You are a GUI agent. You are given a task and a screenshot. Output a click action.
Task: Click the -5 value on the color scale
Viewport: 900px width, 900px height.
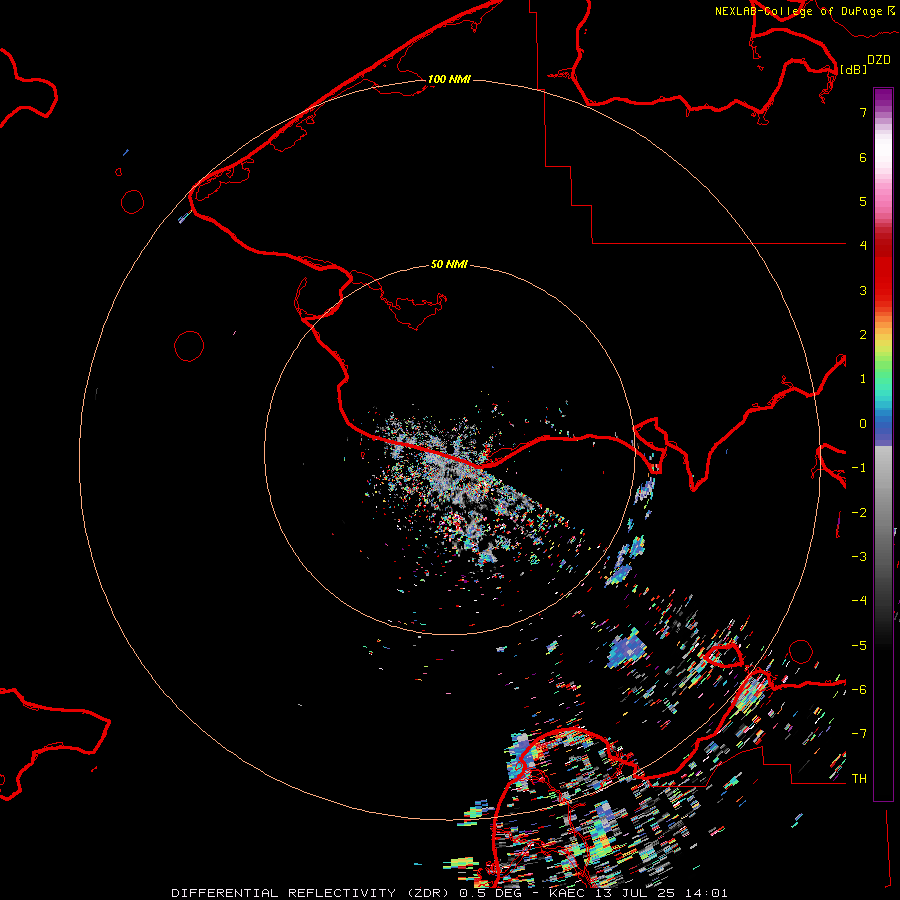coord(859,646)
